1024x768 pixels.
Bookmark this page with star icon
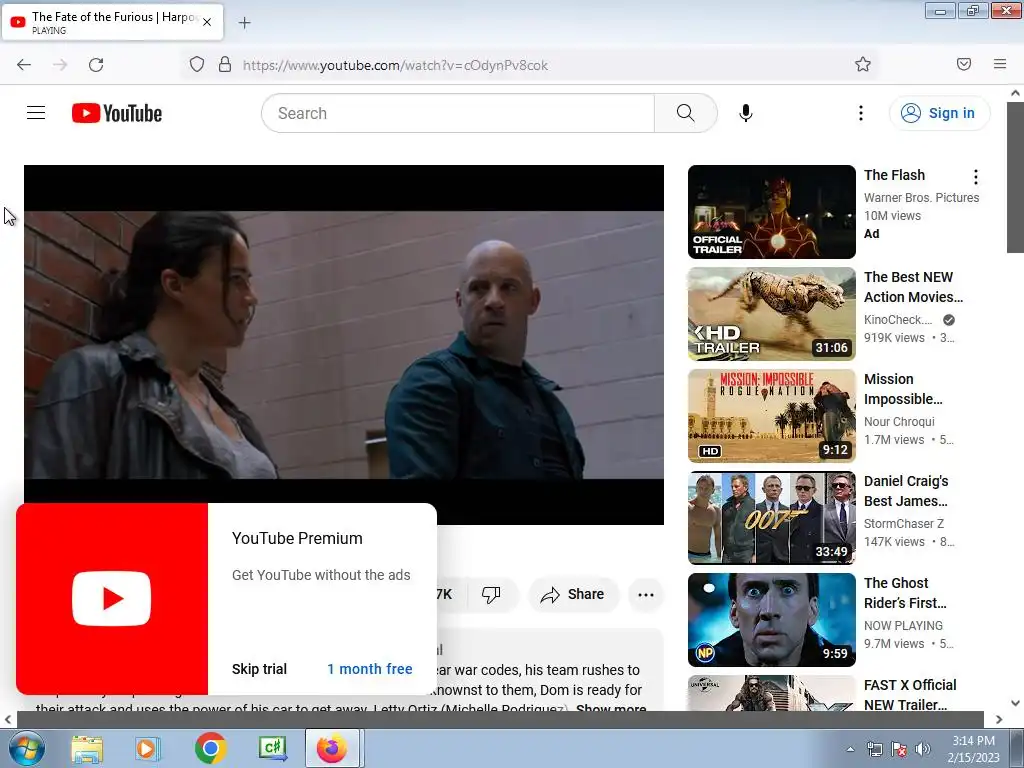863,64
